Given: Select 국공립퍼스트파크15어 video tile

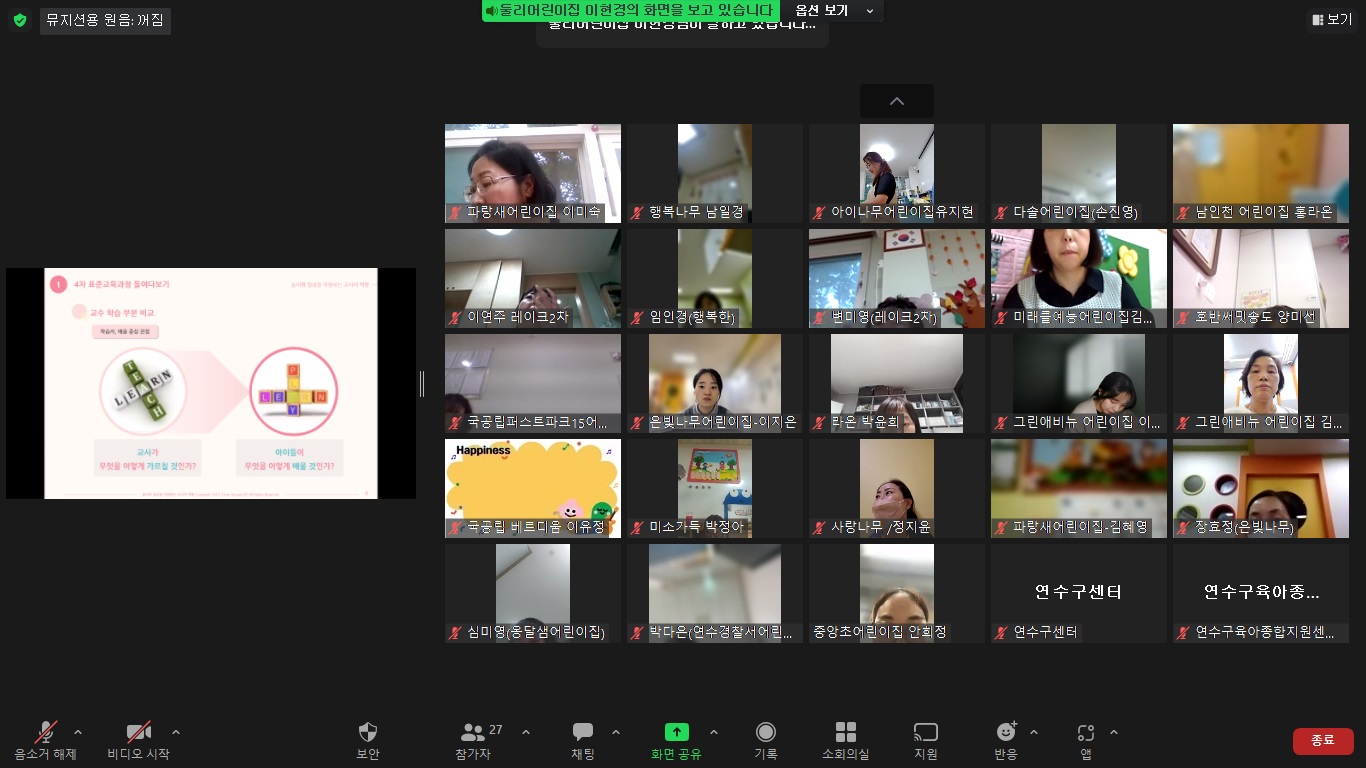Looking at the screenshot, I should click(533, 383).
